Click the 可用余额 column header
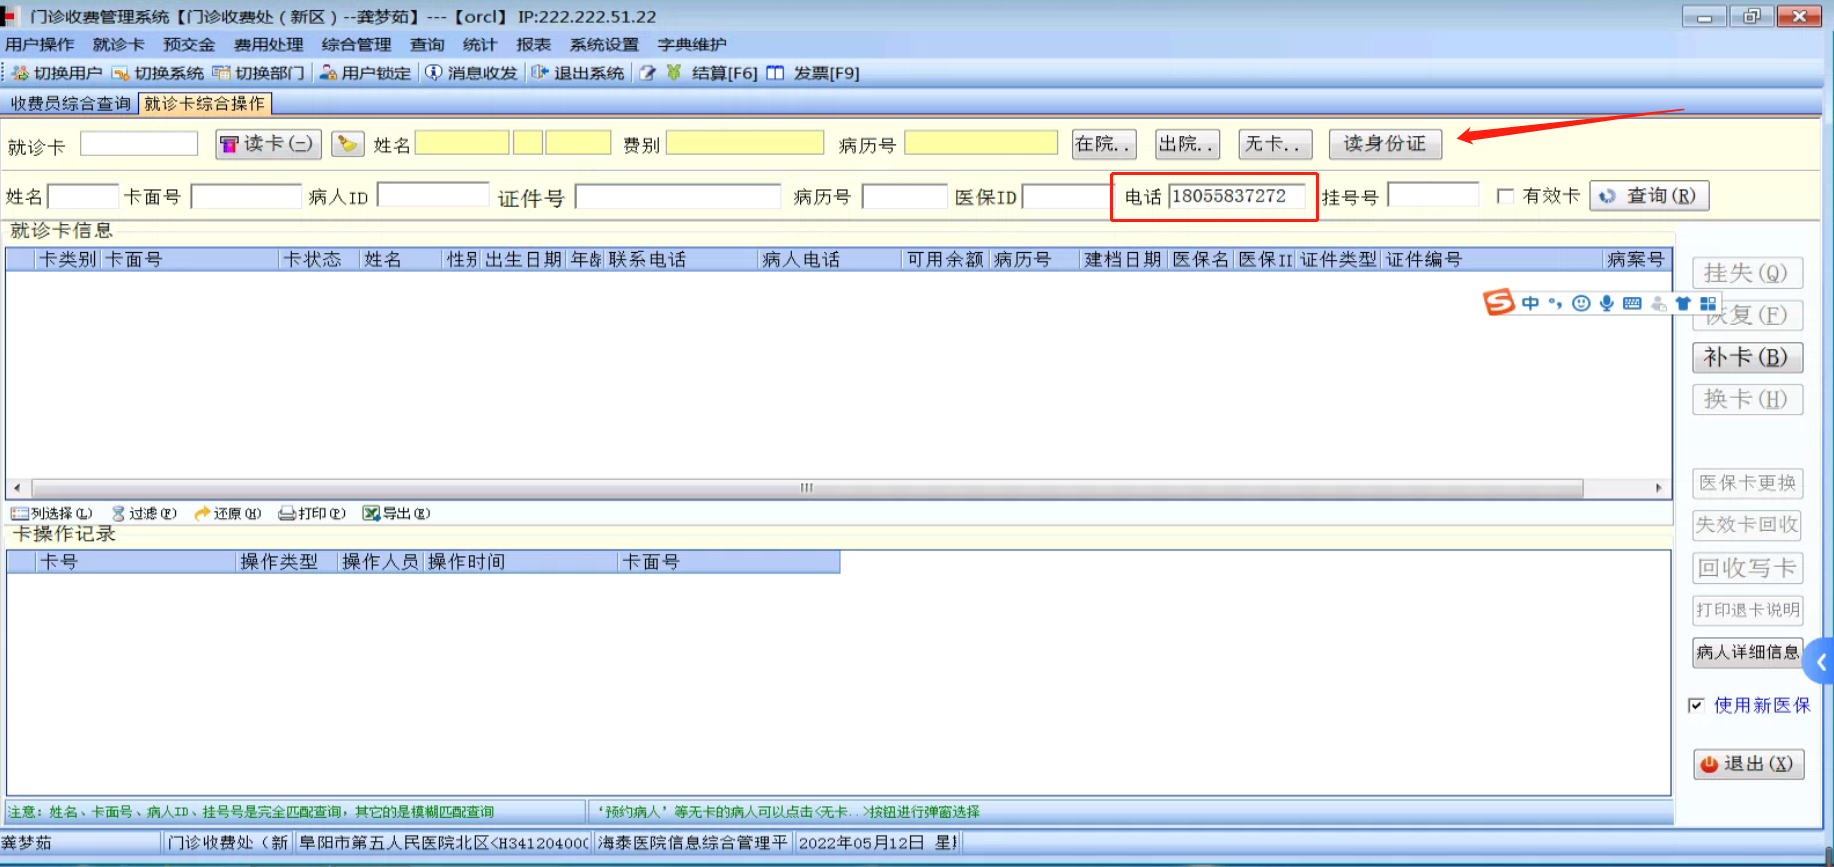 pos(945,259)
